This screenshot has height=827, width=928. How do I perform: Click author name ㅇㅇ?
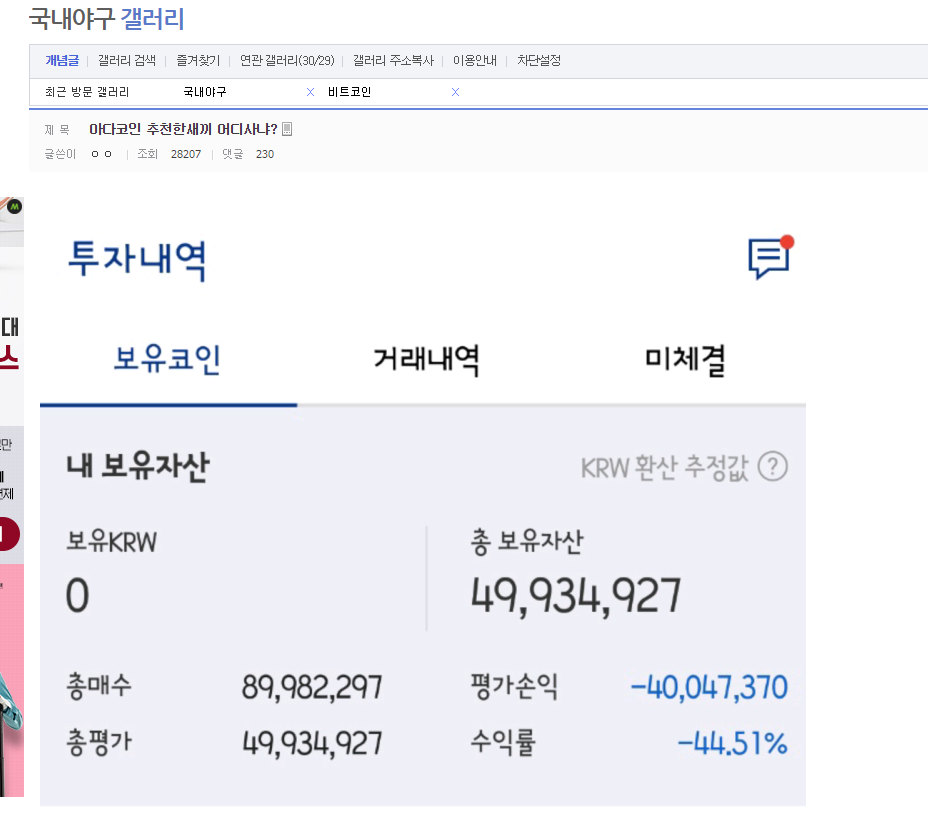(101, 154)
